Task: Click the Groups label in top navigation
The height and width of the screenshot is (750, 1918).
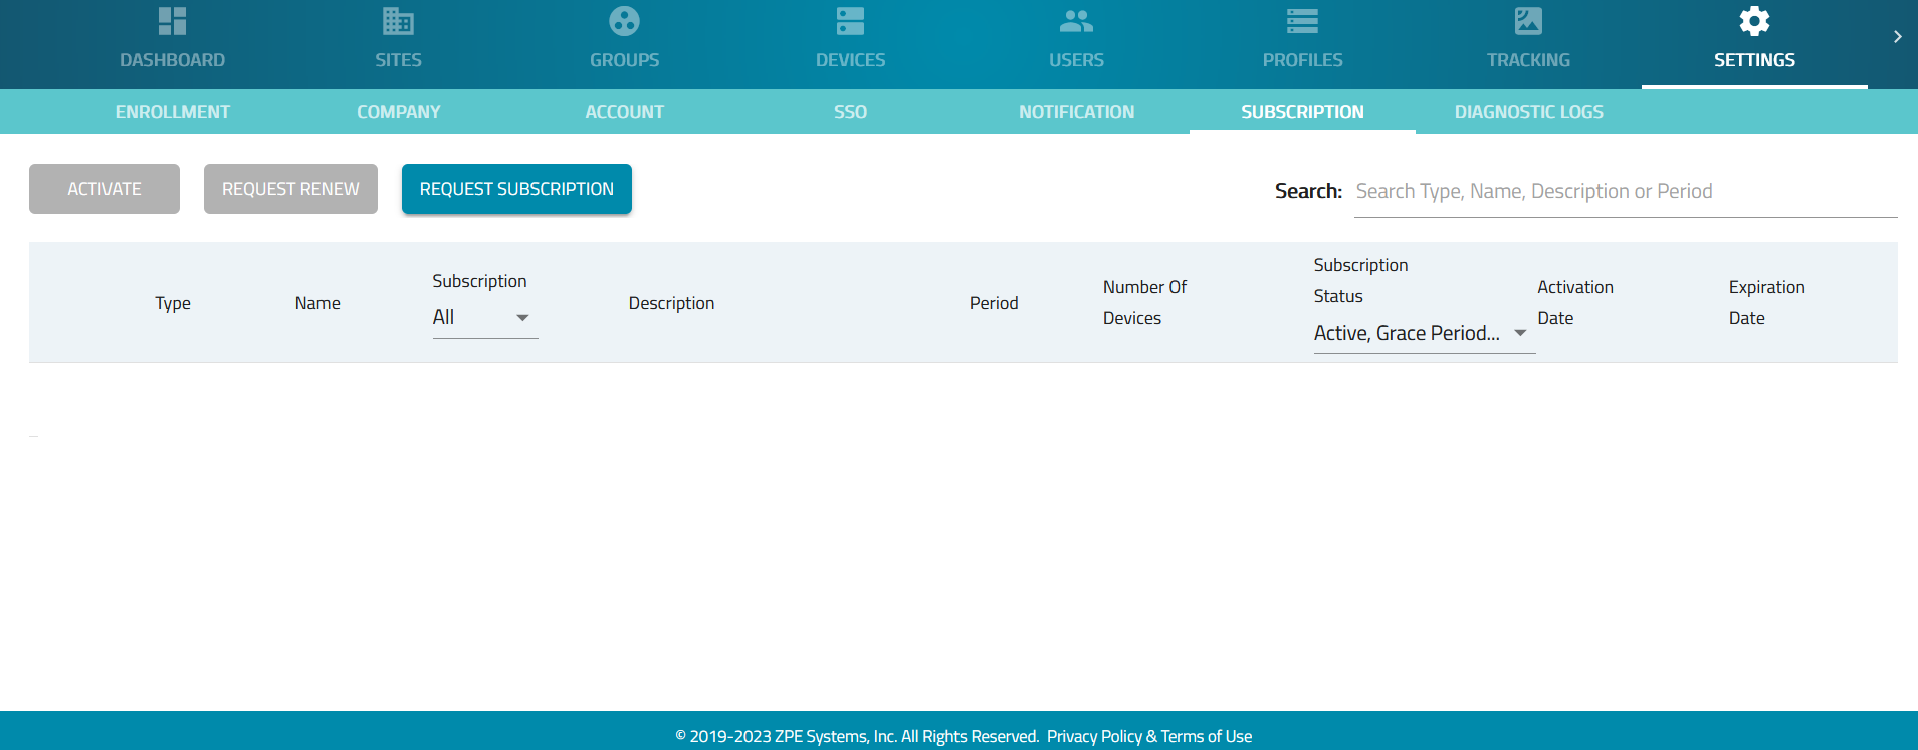Action: pos(624,60)
